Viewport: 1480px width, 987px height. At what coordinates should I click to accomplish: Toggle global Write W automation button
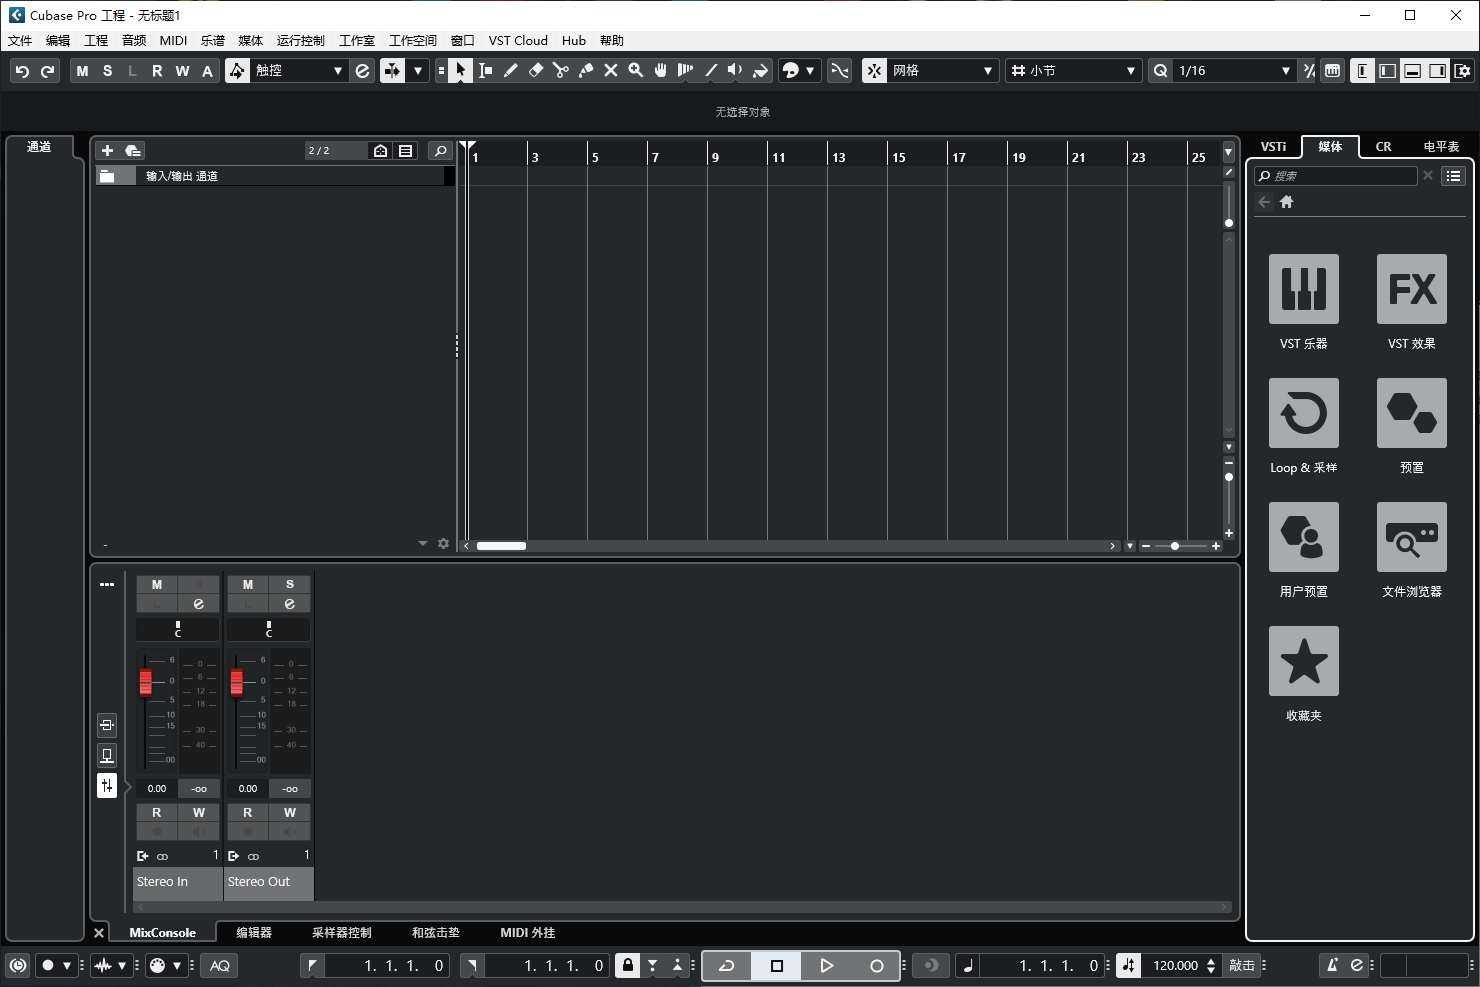(182, 70)
